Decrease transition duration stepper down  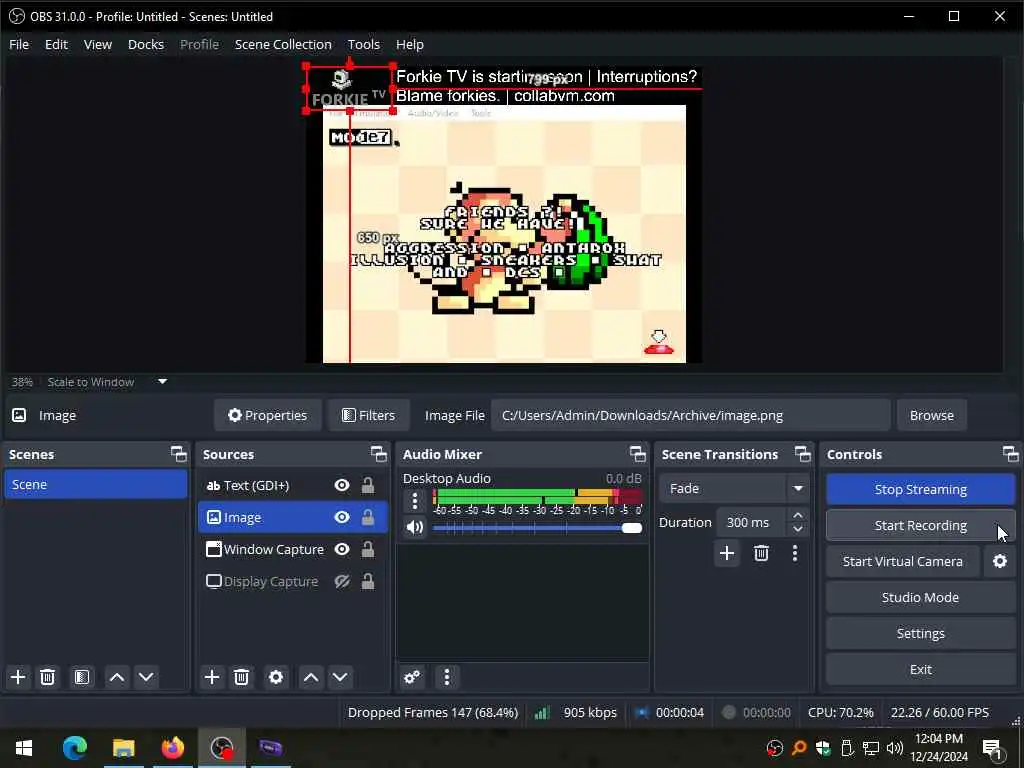pyautogui.click(x=798, y=530)
